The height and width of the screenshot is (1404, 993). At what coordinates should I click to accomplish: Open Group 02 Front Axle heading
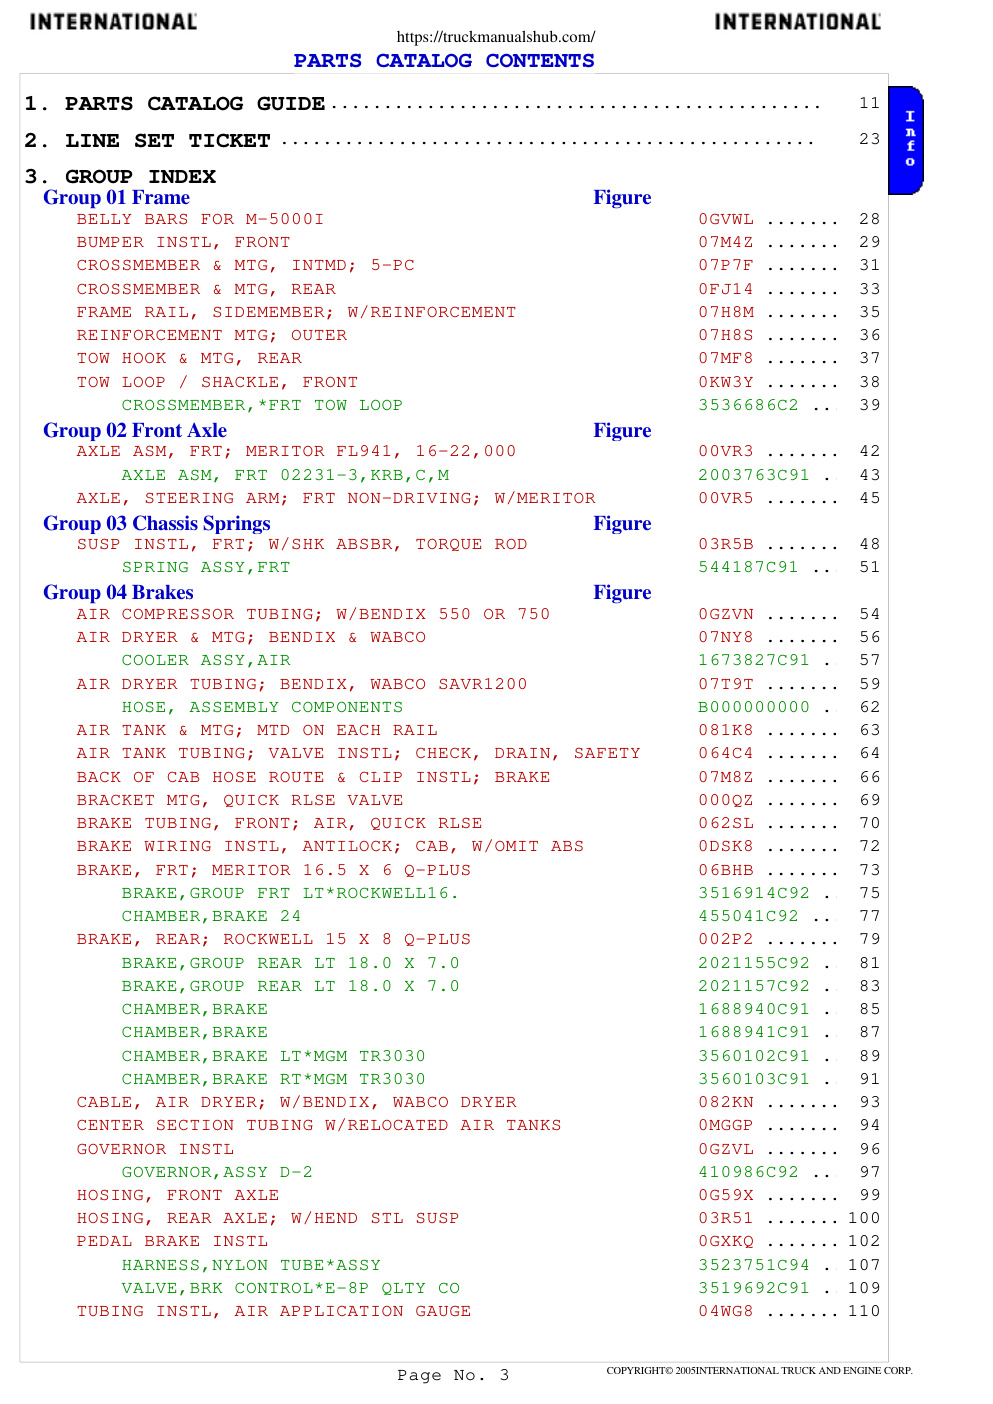click(135, 431)
